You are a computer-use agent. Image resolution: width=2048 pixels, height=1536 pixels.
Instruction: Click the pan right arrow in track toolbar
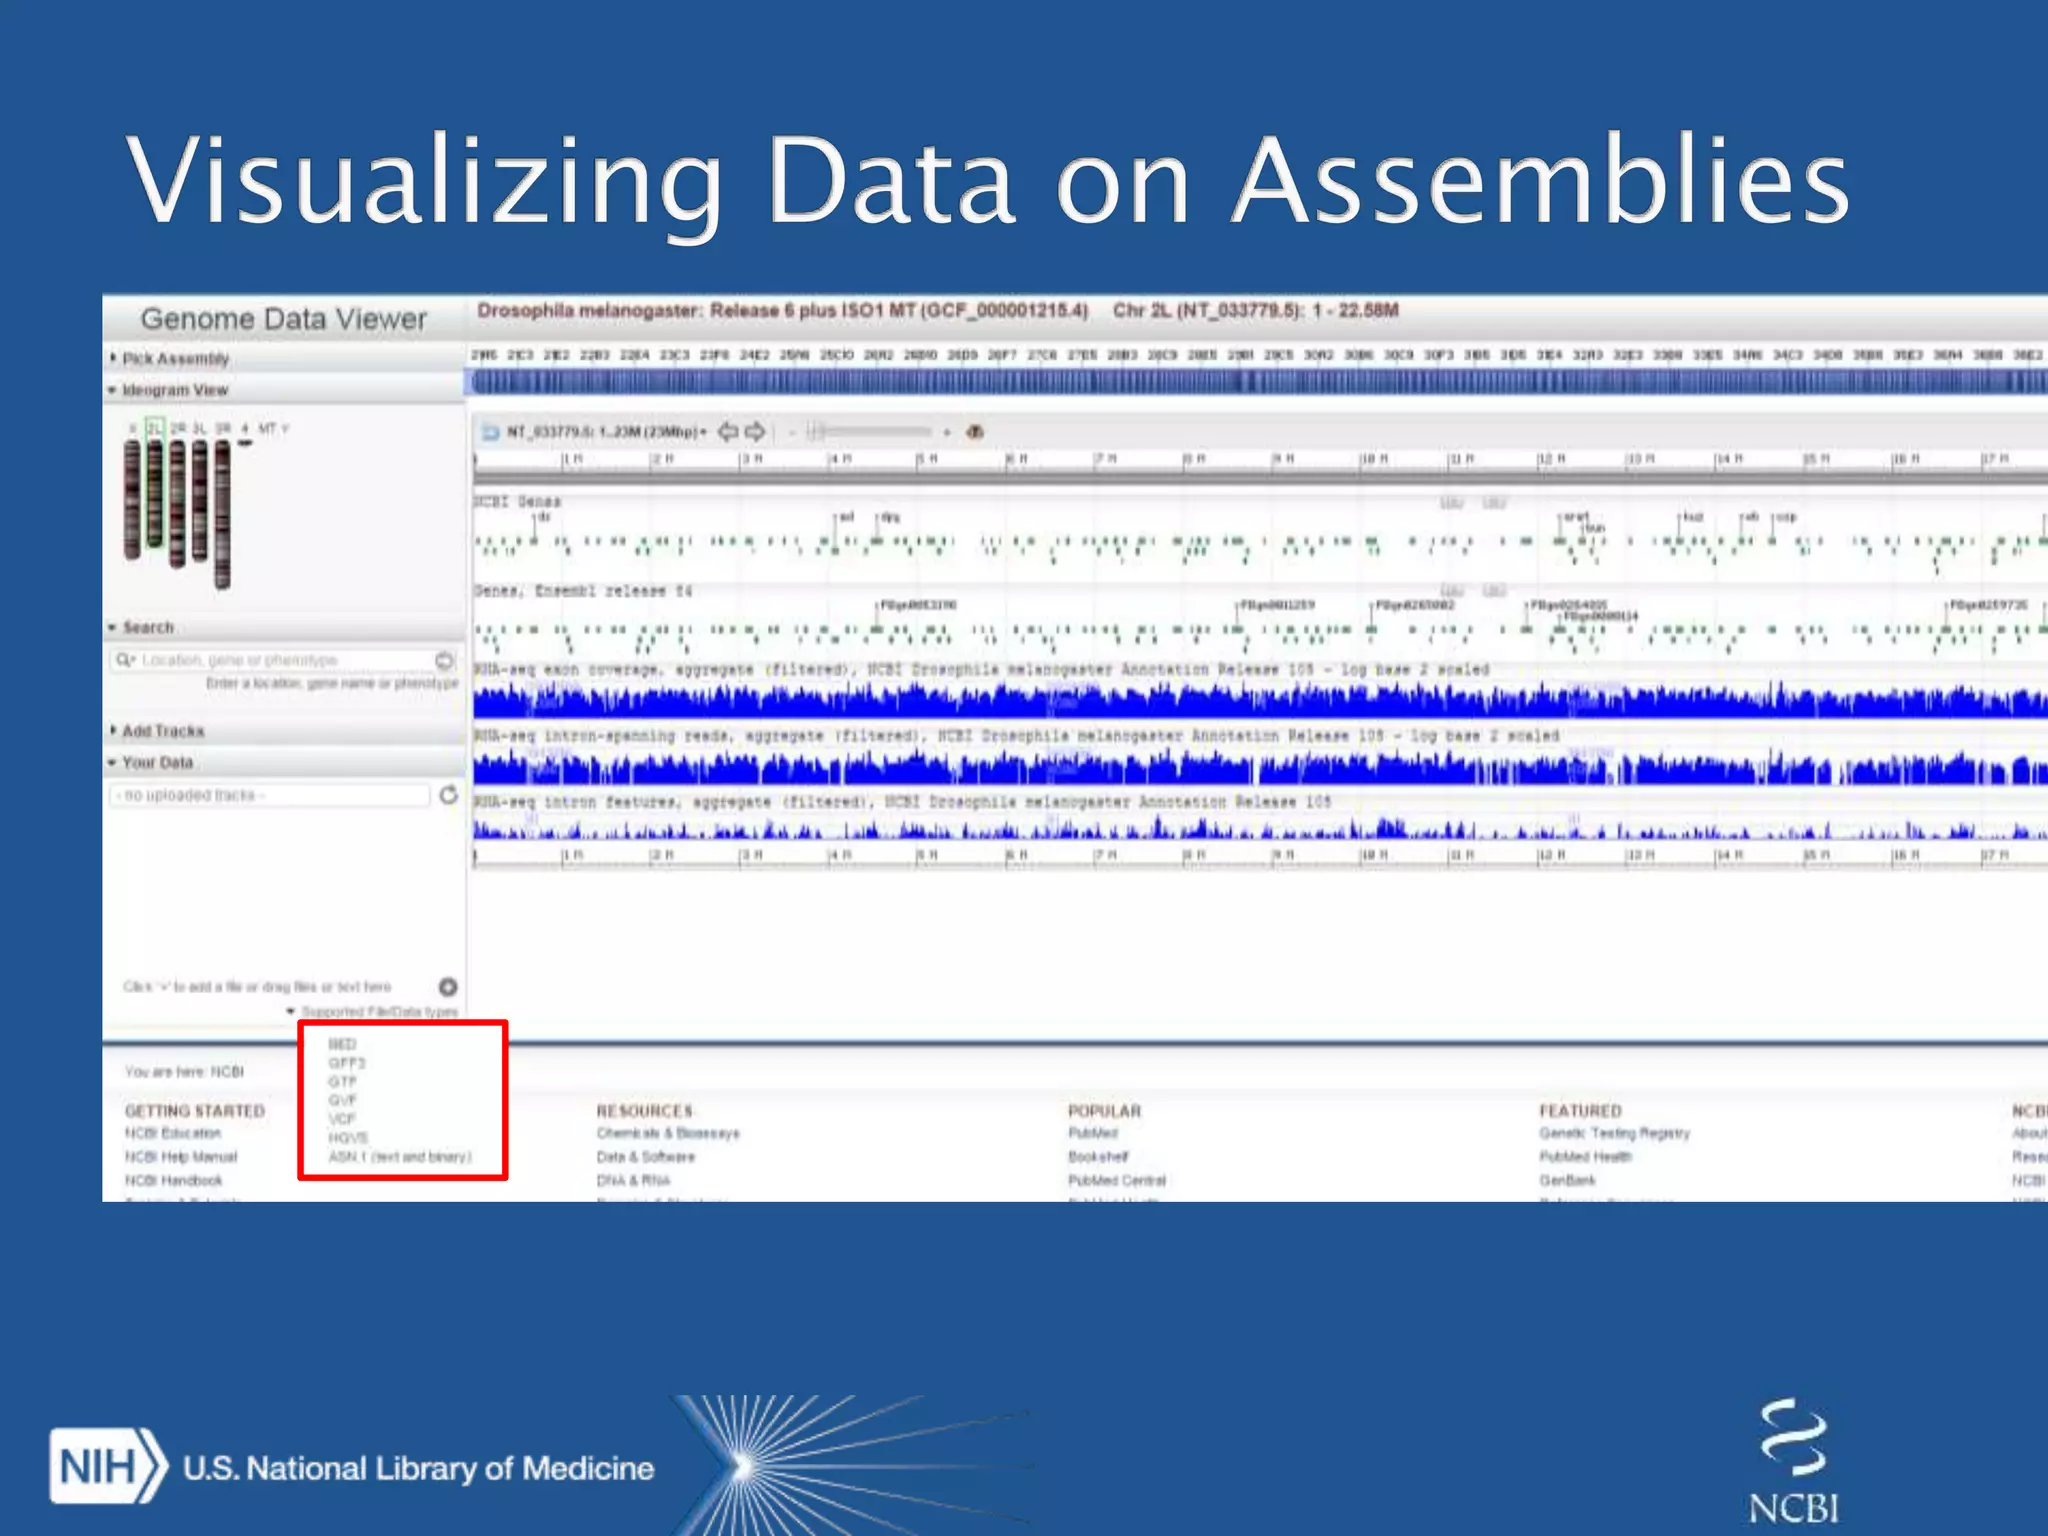756,432
